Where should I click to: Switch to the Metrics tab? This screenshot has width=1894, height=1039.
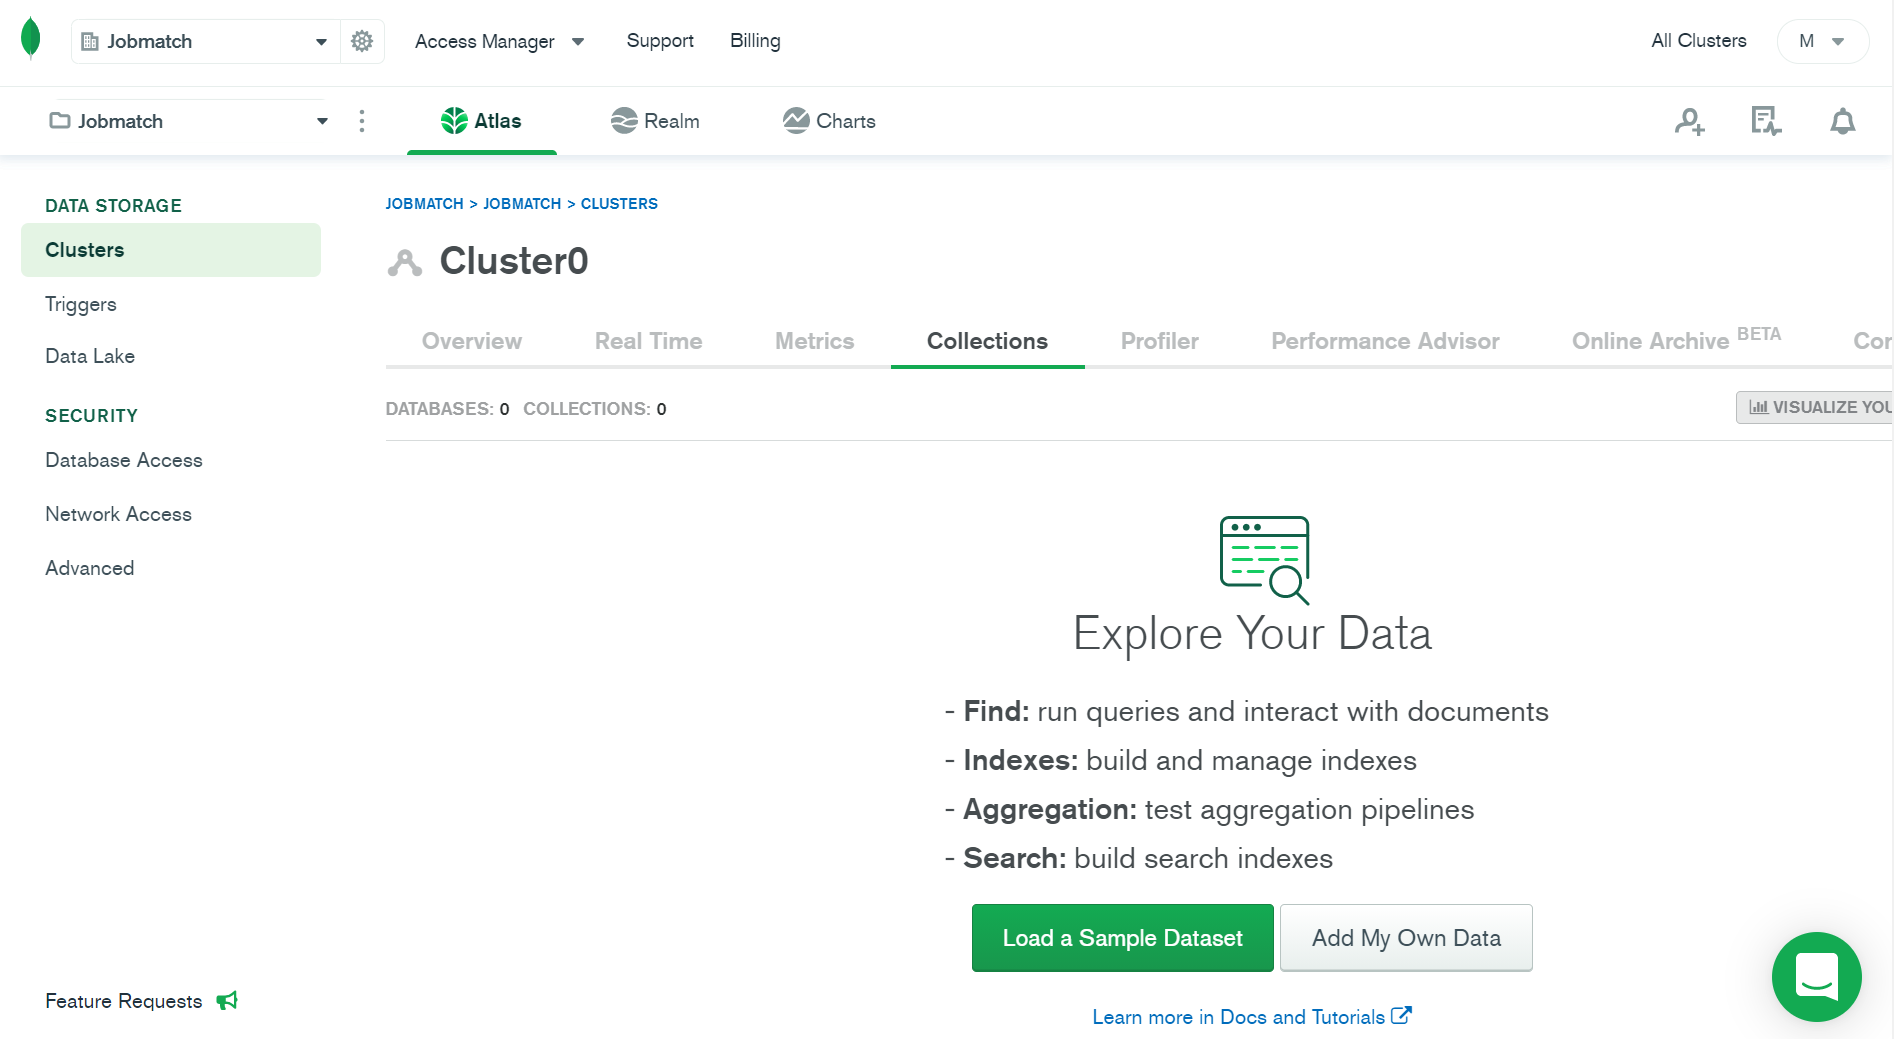click(x=815, y=341)
